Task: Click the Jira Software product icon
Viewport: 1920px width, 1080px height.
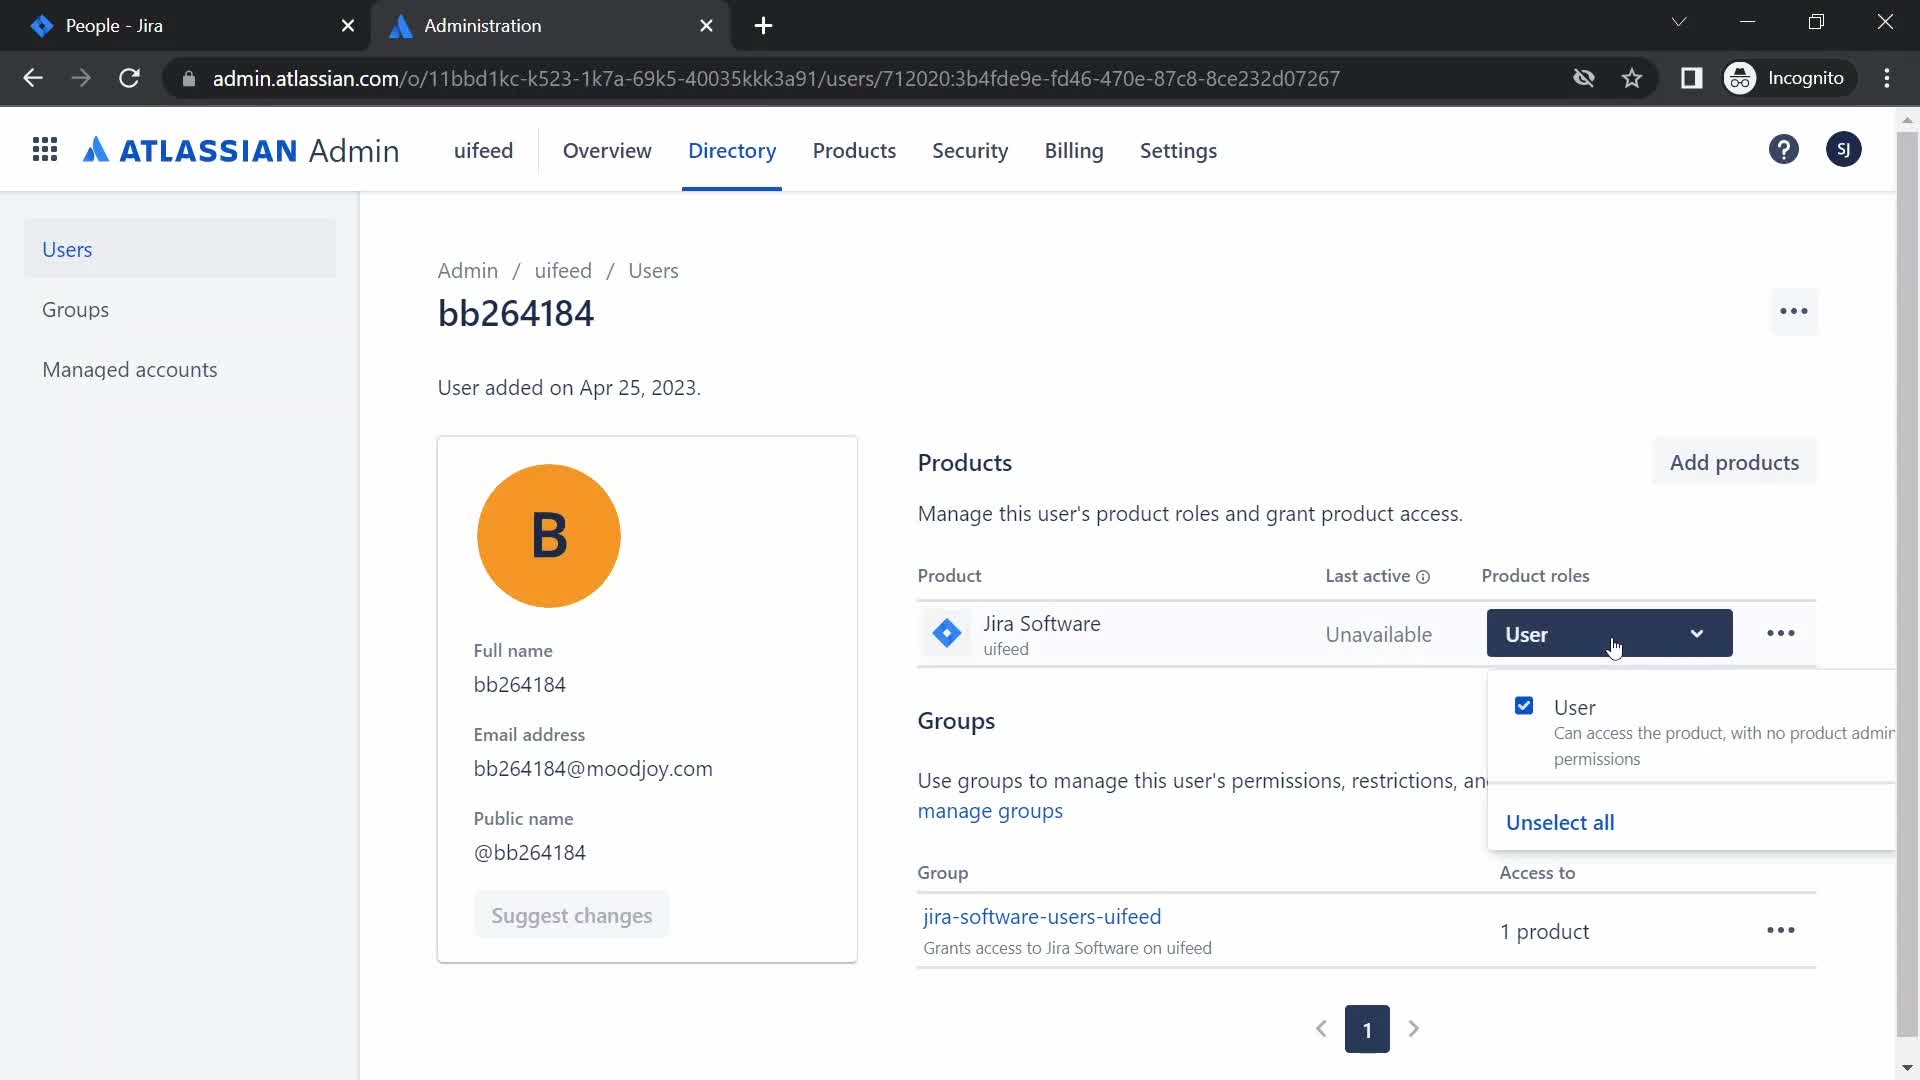Action: click(947, 633)
